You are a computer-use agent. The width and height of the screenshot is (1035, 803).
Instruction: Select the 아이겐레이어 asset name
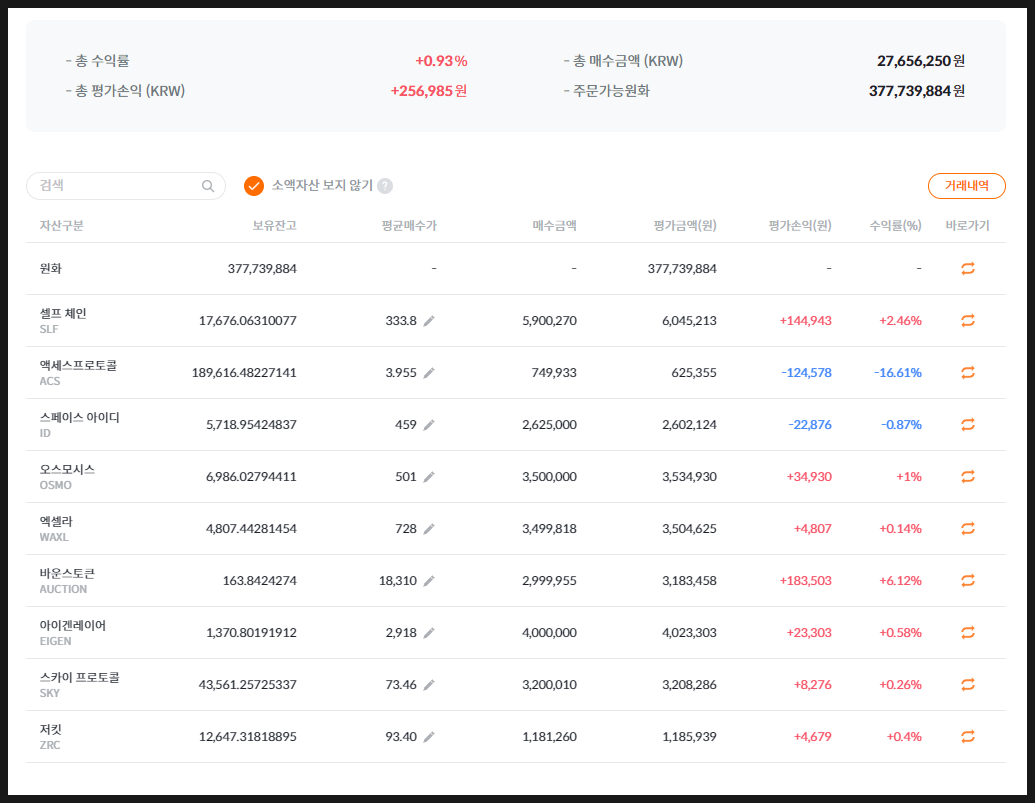coord(72,625)
